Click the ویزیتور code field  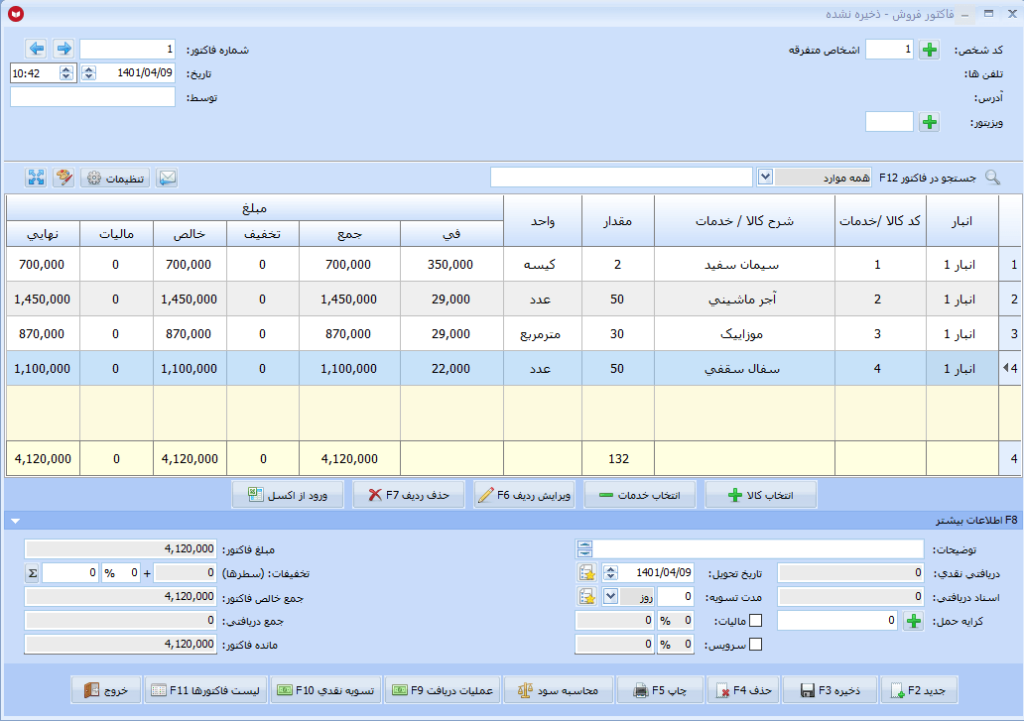889,122
